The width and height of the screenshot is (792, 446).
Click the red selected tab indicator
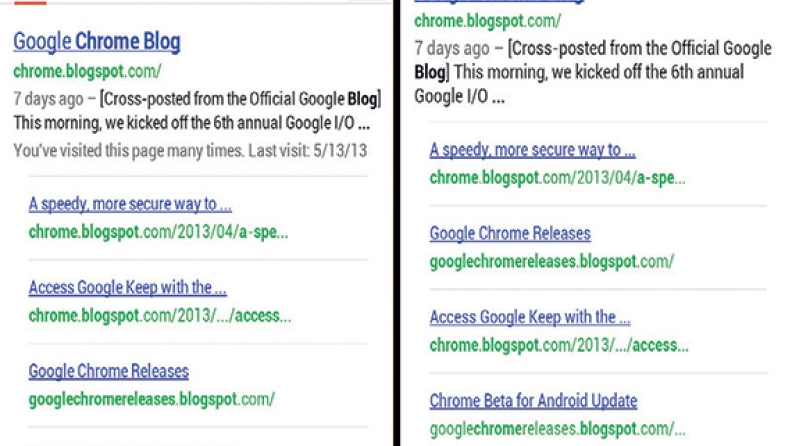[x=30, y=3]
